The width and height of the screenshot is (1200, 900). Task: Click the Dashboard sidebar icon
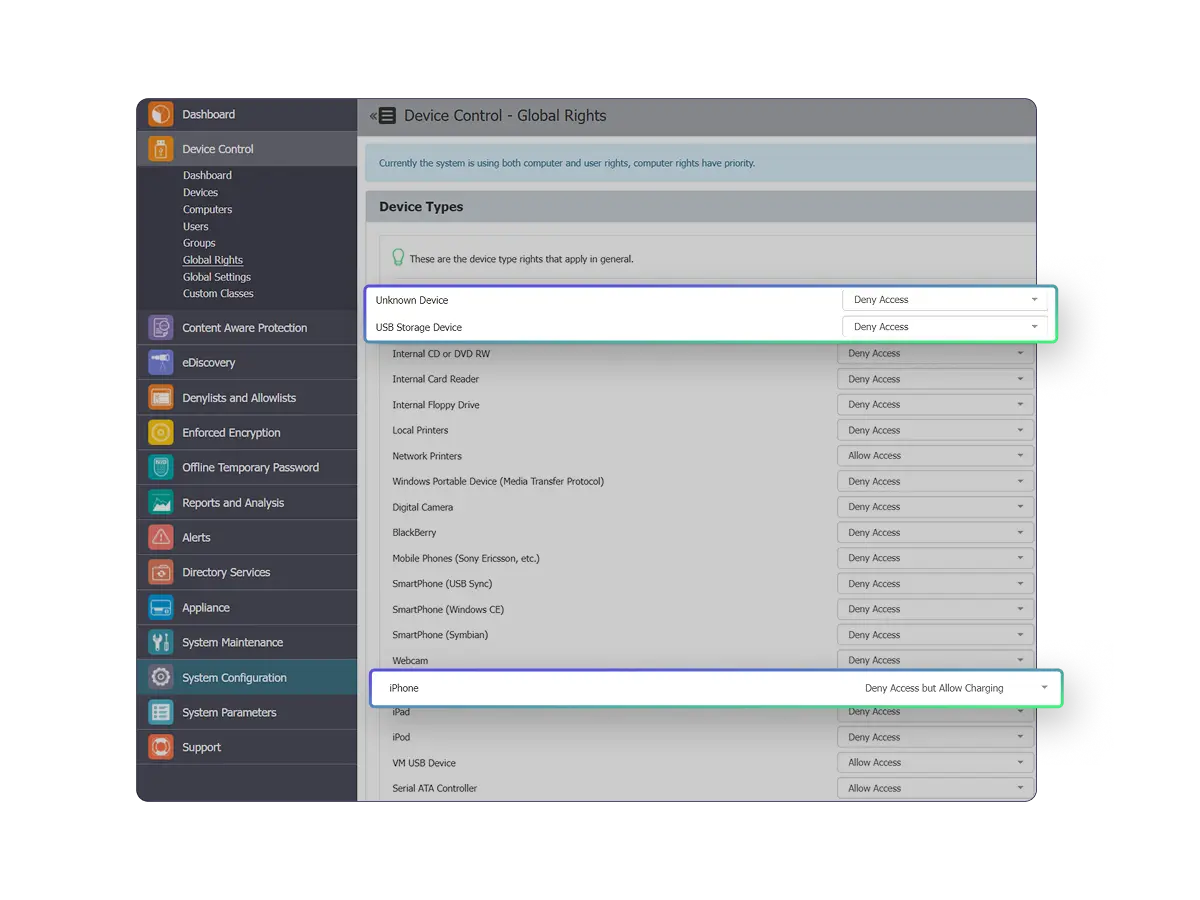coord(160,114)
